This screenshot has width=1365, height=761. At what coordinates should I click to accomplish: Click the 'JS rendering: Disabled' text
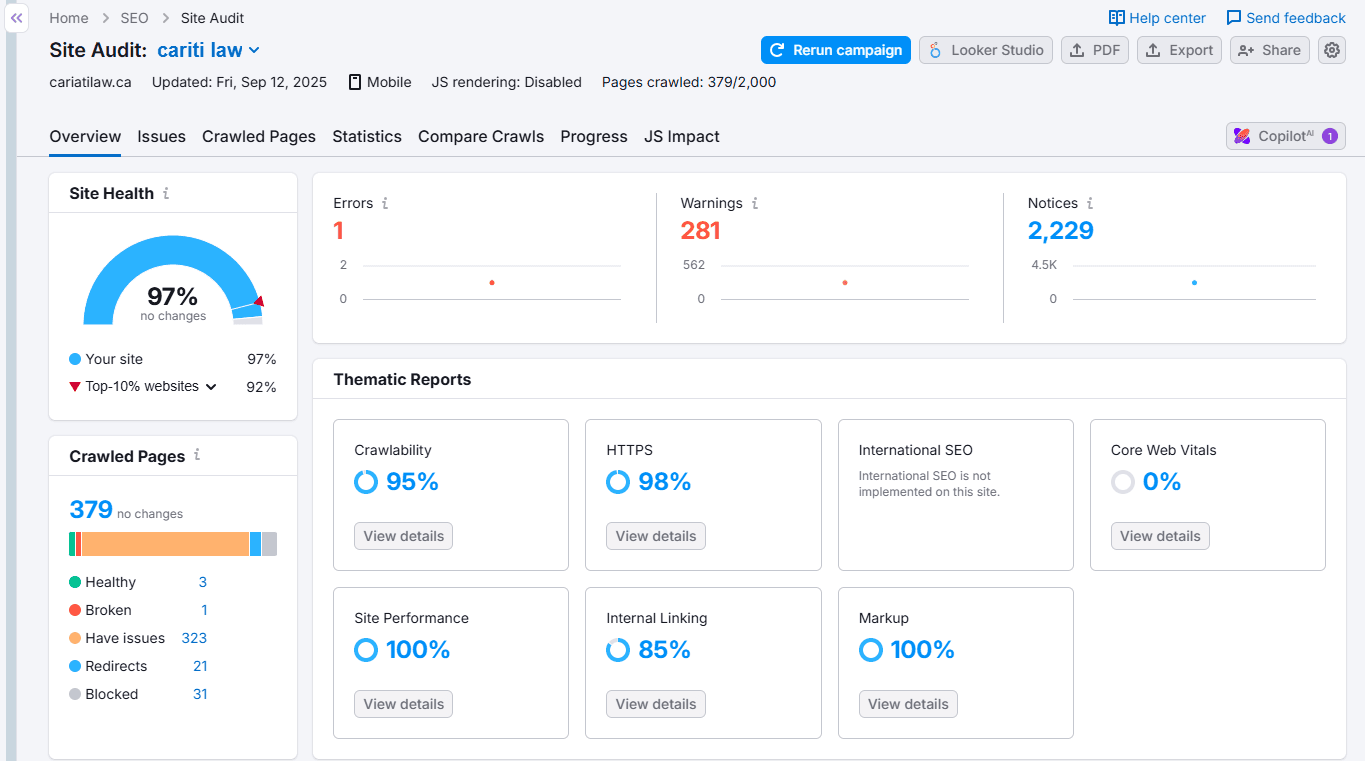[x=507, y=82]
